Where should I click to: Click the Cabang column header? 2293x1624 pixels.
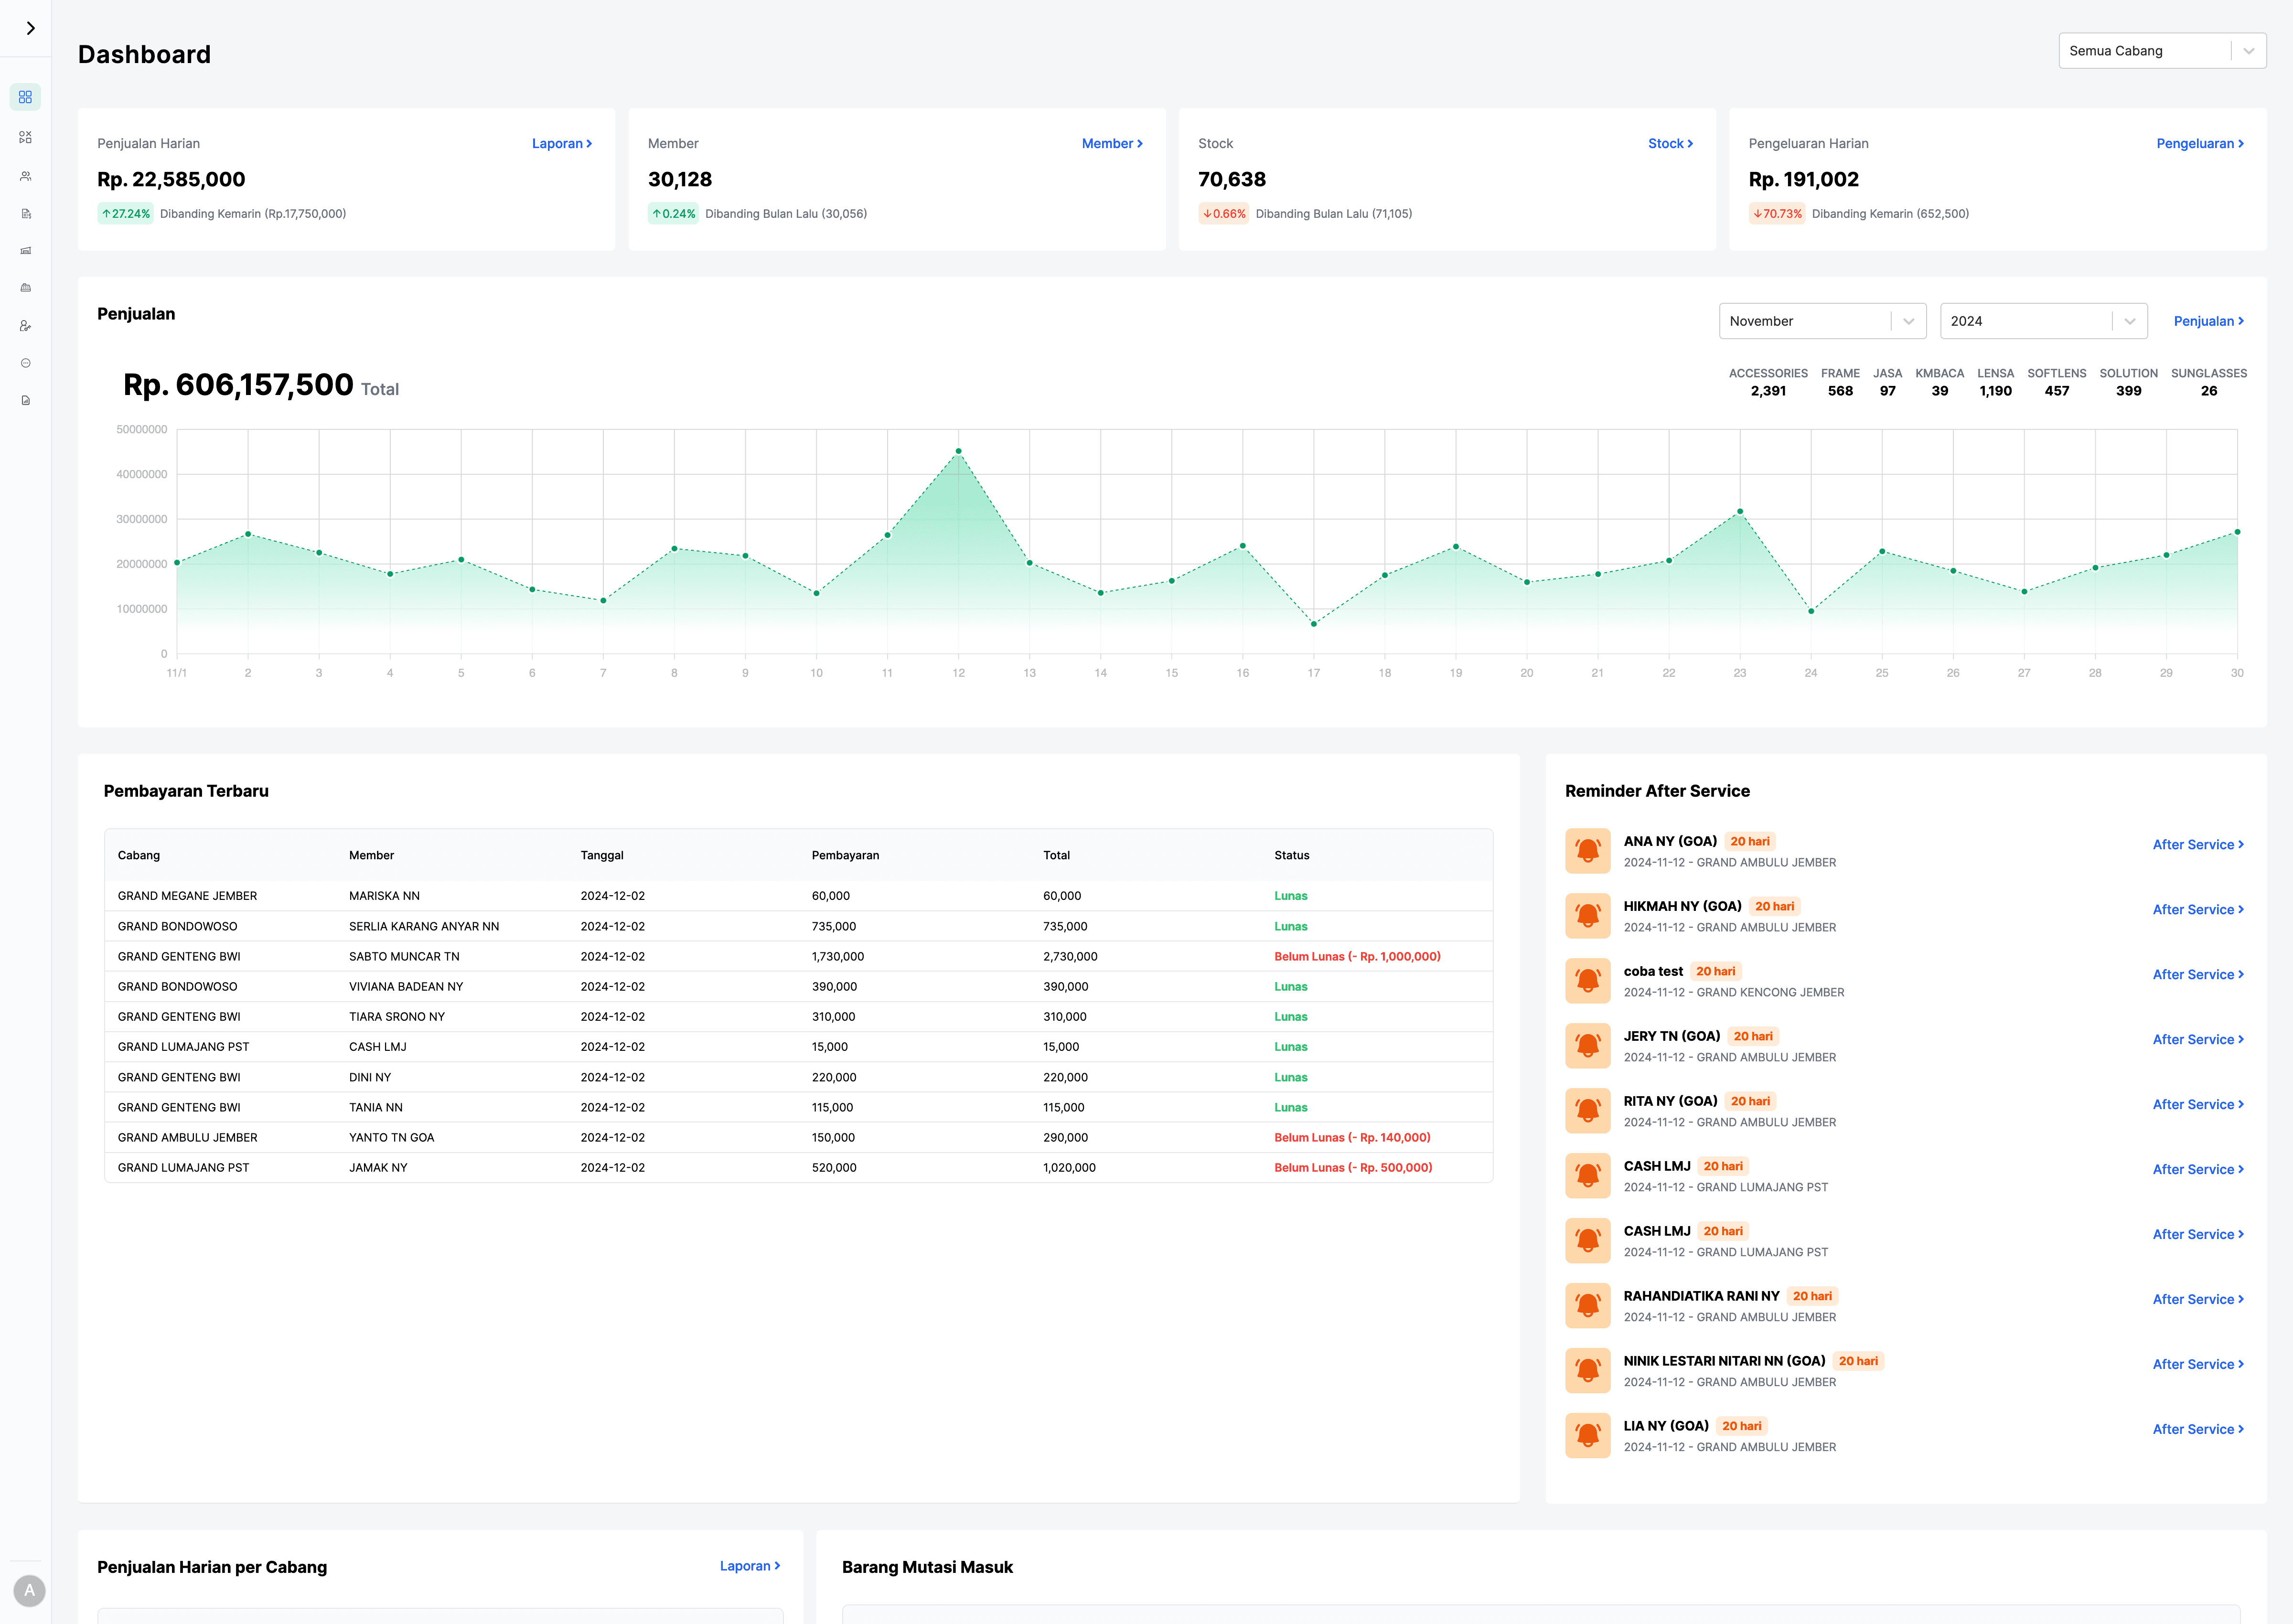click(139, 855)
